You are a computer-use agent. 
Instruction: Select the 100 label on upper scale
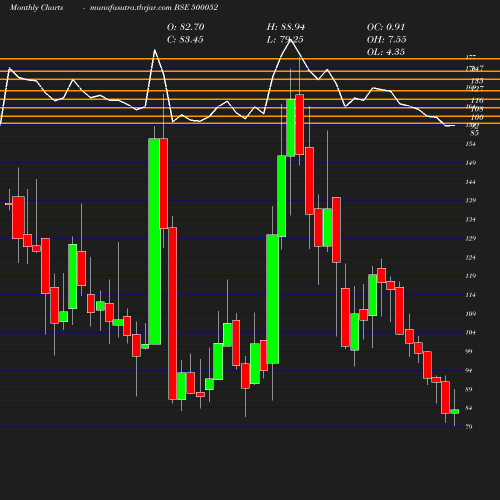tap(477, 118)
